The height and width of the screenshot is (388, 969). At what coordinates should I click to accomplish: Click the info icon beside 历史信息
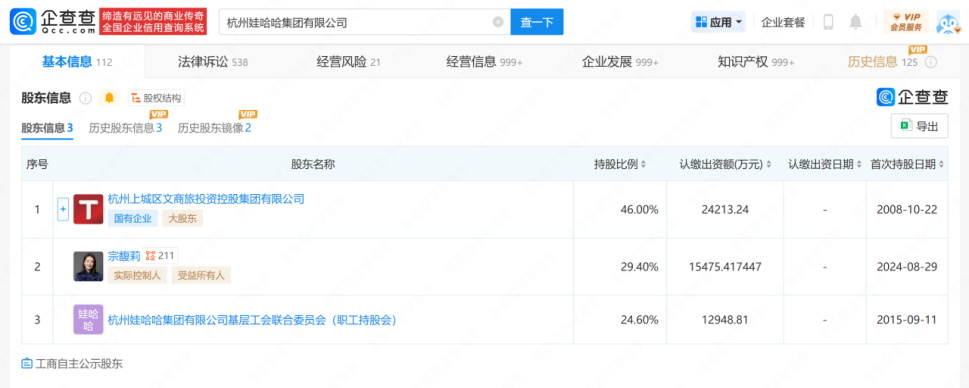coord(931,62)
